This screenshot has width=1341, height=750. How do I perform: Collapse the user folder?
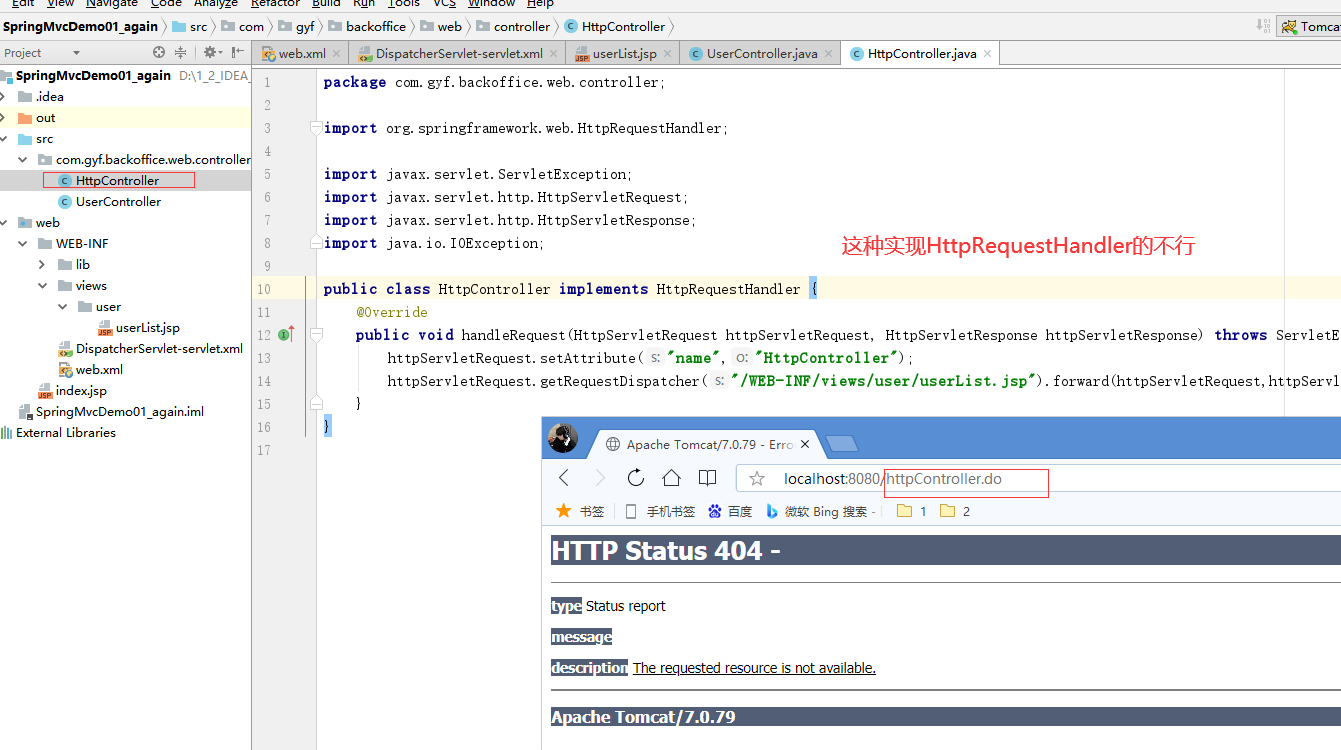[62, 307]
